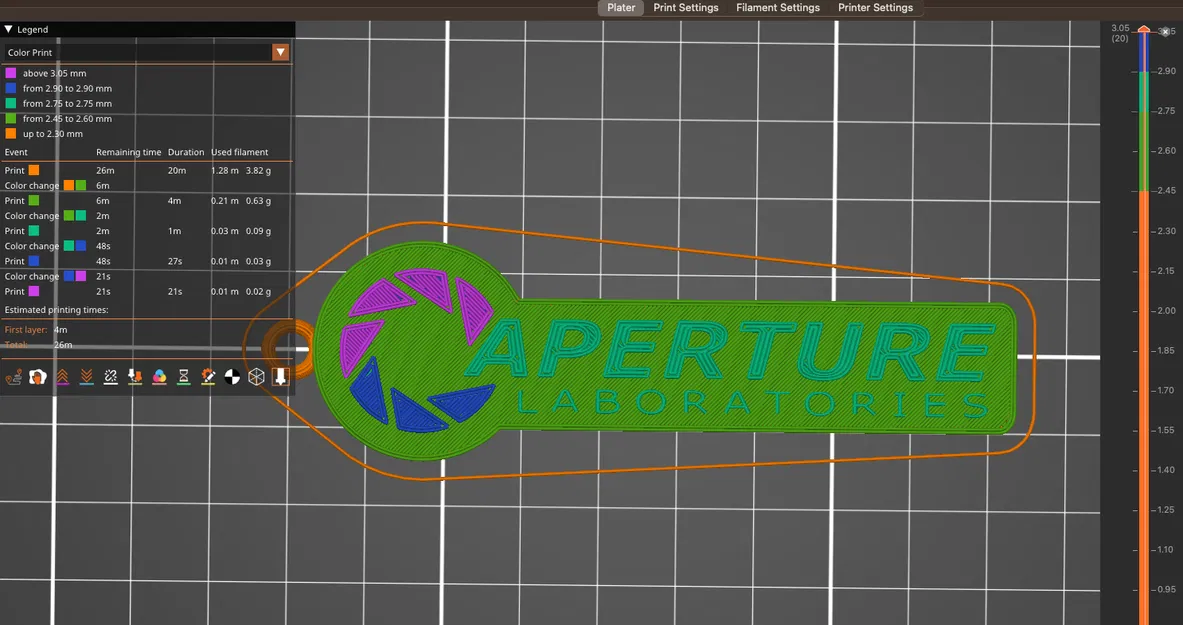
Task: Toggle Travel moves visibility icon
Action: (x=14, y=377)
